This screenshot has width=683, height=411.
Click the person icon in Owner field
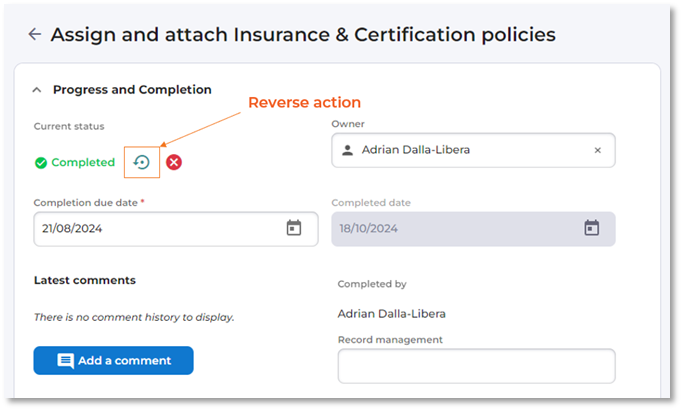pyautogui.click(x=347, y=150)
